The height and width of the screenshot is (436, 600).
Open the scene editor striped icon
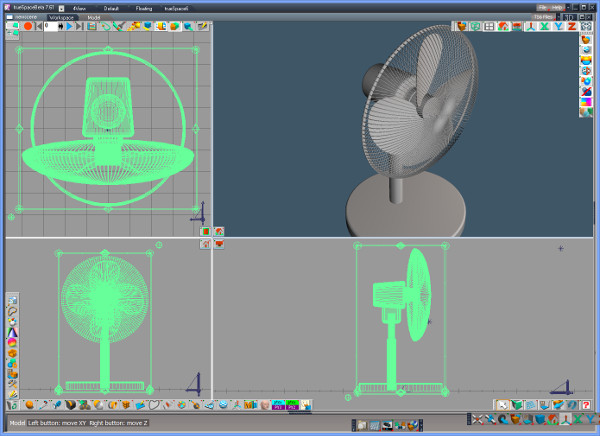(x=91, y=26)
